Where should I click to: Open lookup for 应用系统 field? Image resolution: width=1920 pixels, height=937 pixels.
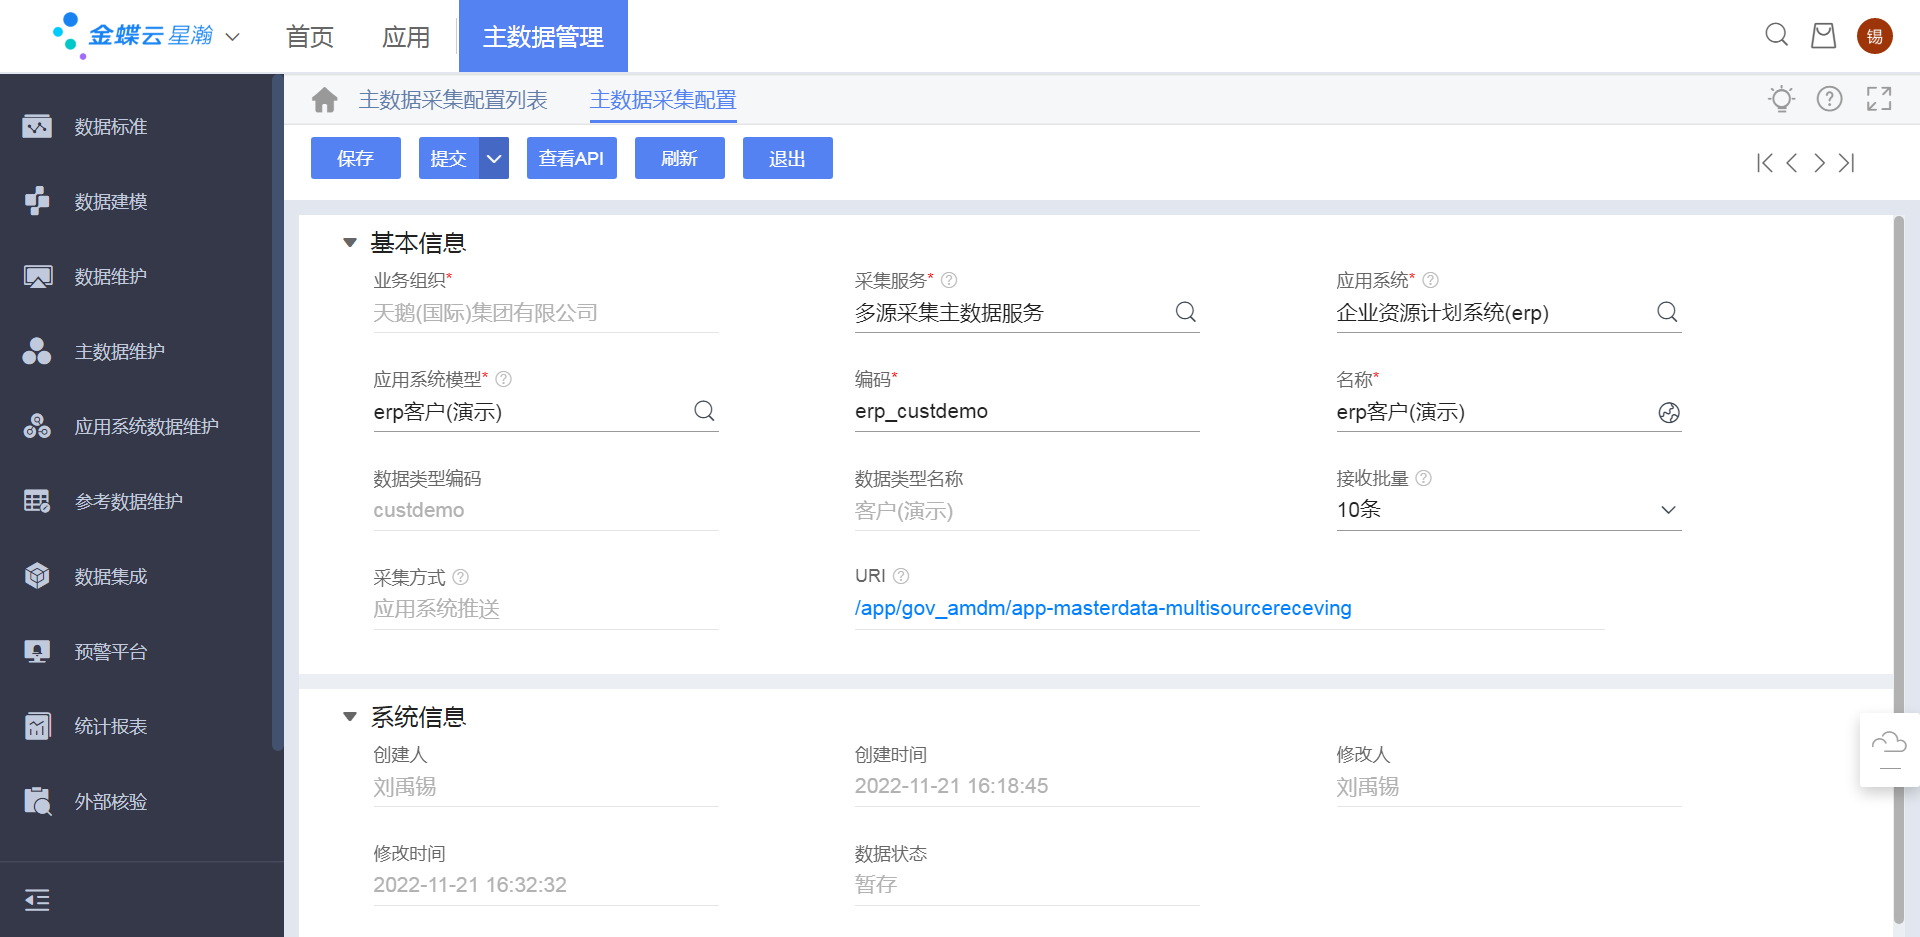point(1668,312)
